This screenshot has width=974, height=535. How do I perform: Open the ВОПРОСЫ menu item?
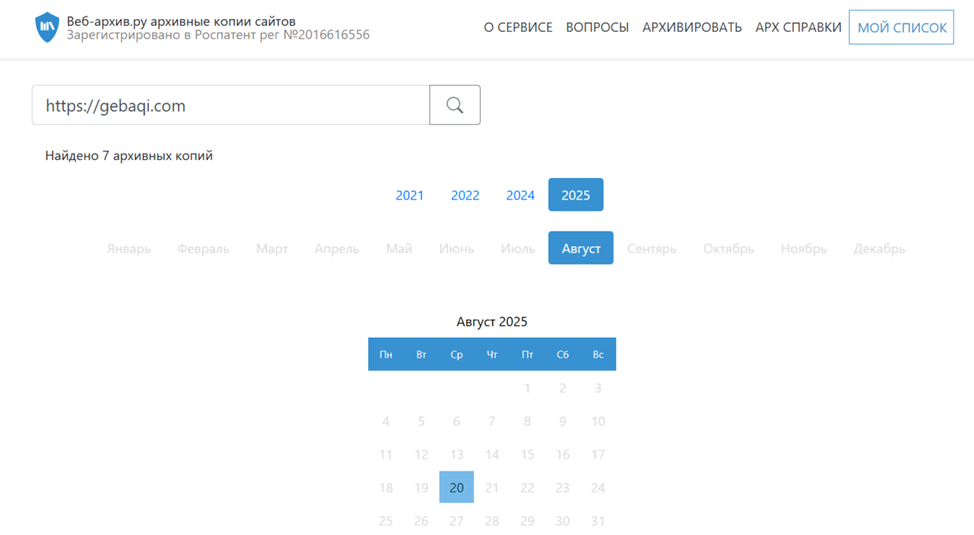pos(597,27)
